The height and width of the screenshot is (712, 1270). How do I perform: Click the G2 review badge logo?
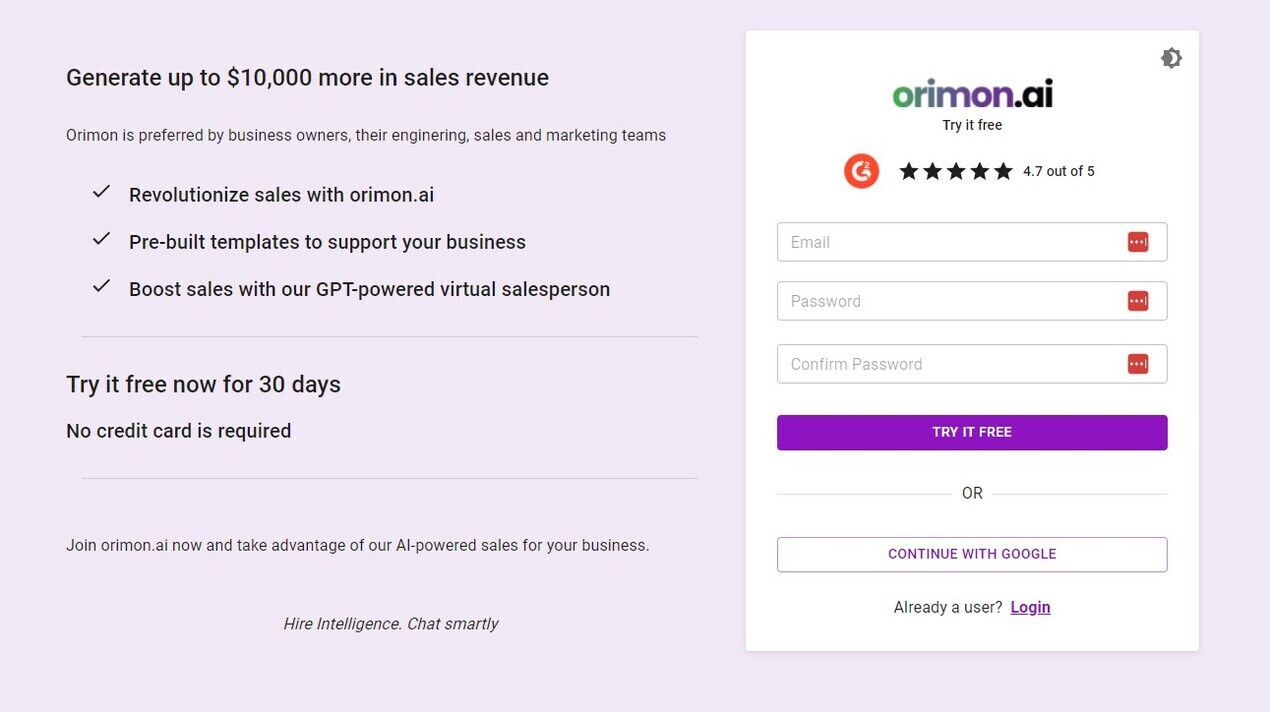[x=861, y=171]
